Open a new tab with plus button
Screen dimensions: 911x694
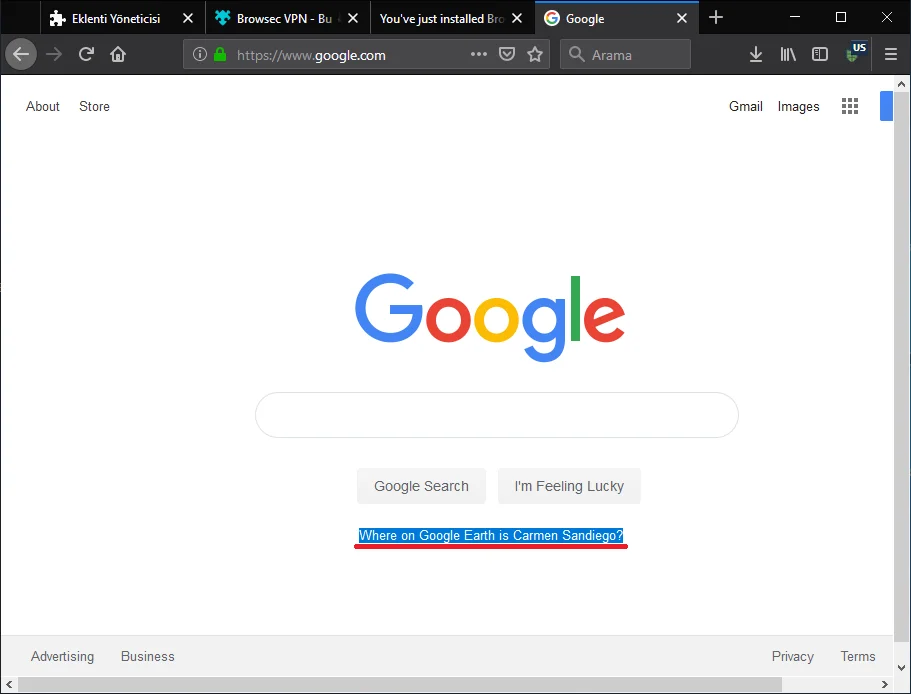click(716, 18)
